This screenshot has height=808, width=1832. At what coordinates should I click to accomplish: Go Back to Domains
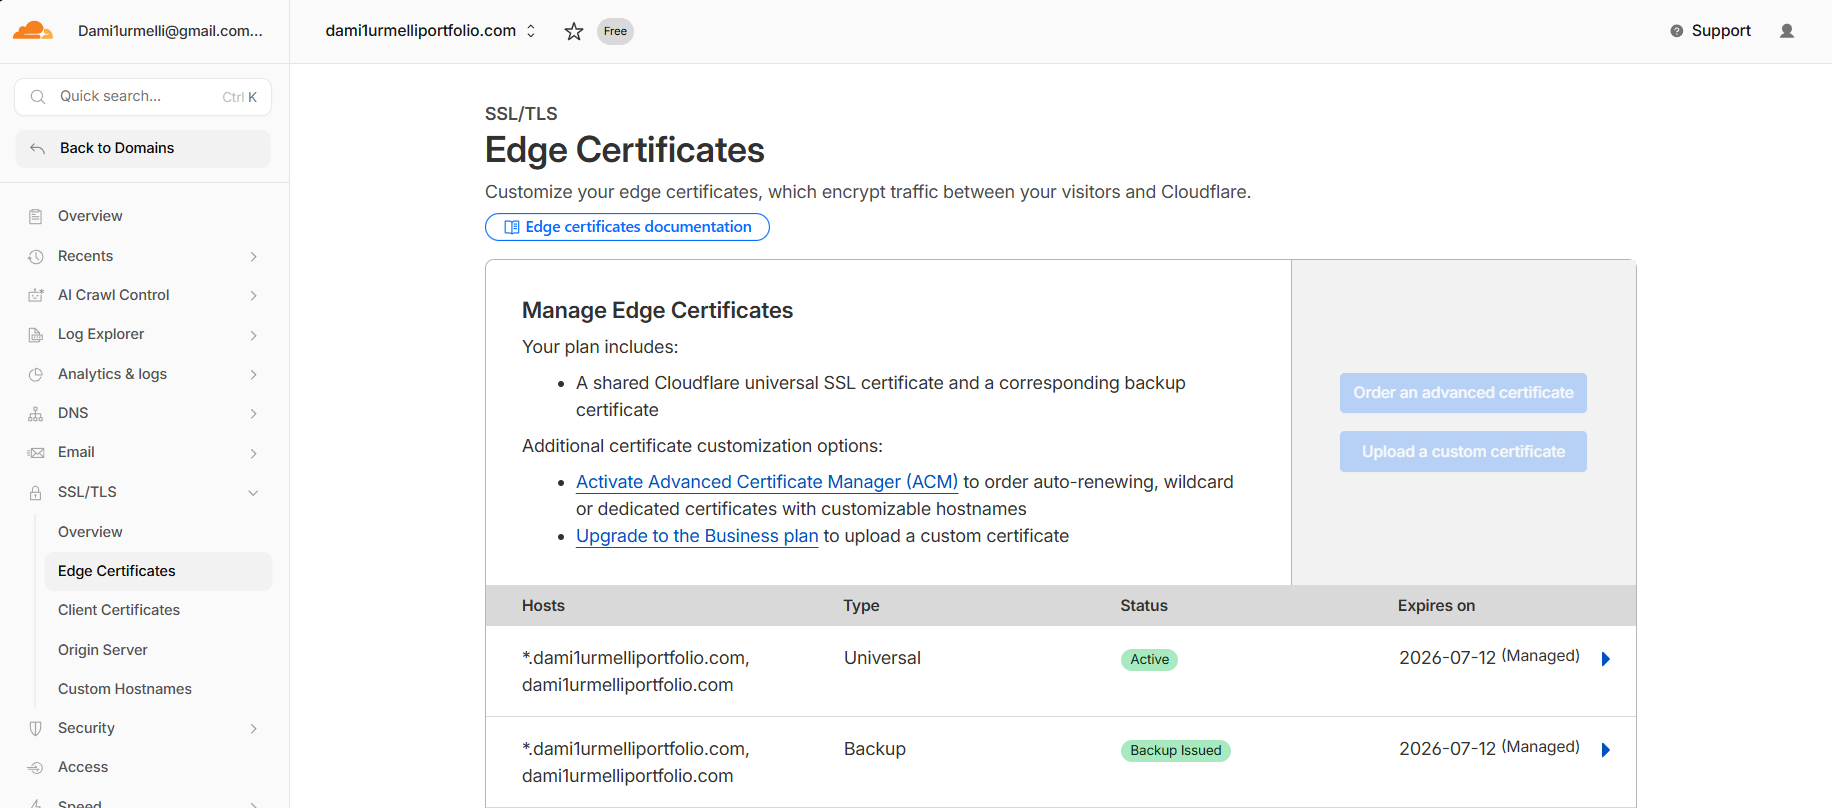coord(143,148)
